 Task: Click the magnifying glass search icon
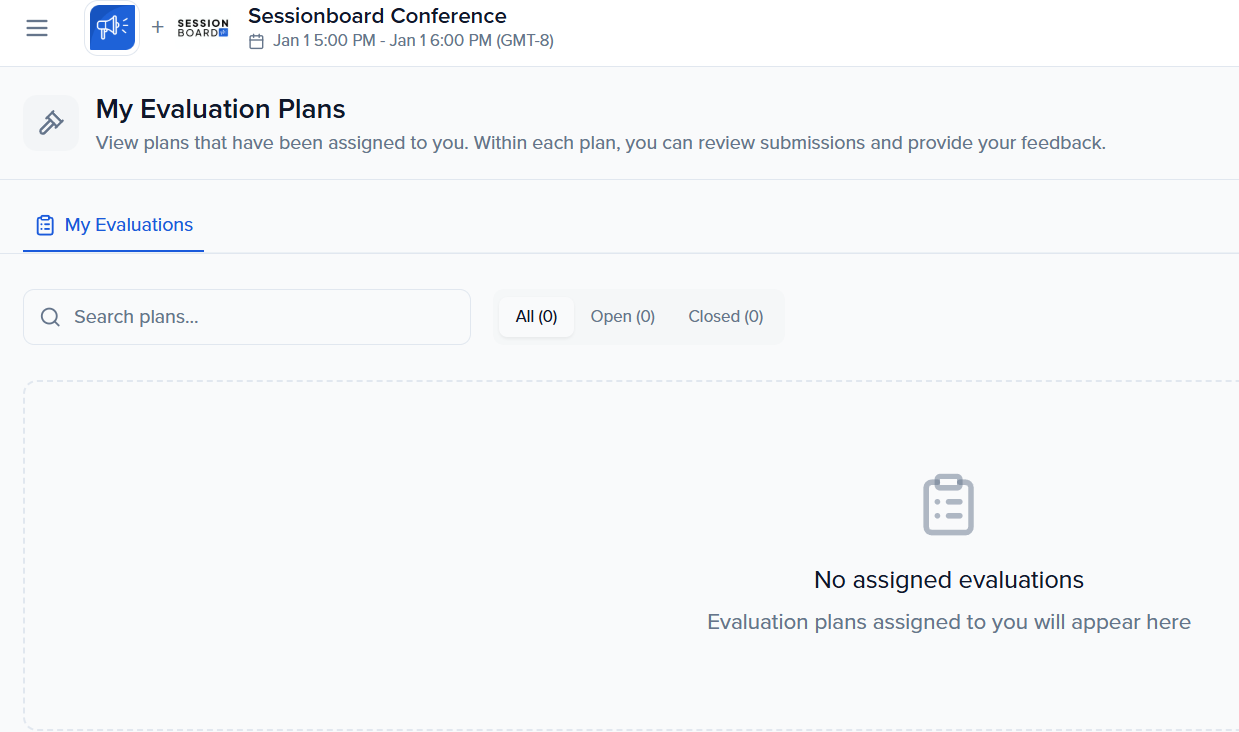pyautogui.click(x=50, y=317)
